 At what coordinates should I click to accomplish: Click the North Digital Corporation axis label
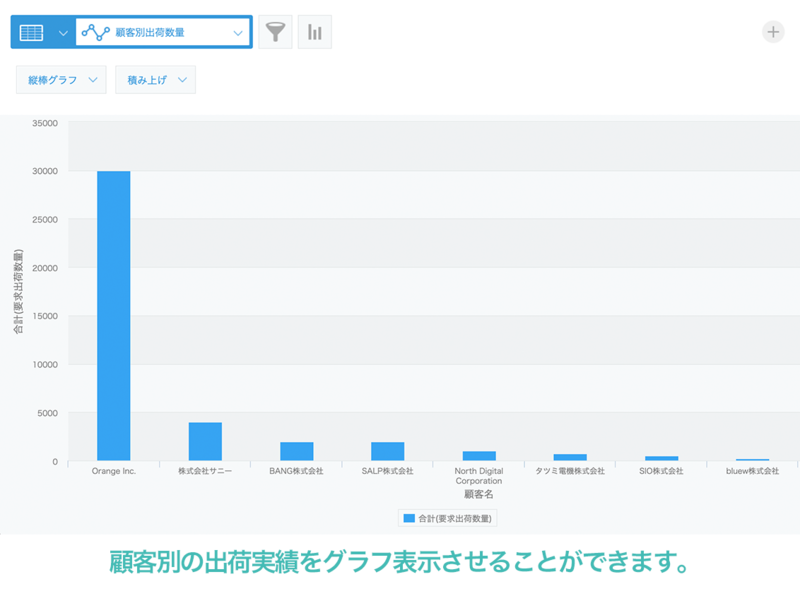coord(479,476)
